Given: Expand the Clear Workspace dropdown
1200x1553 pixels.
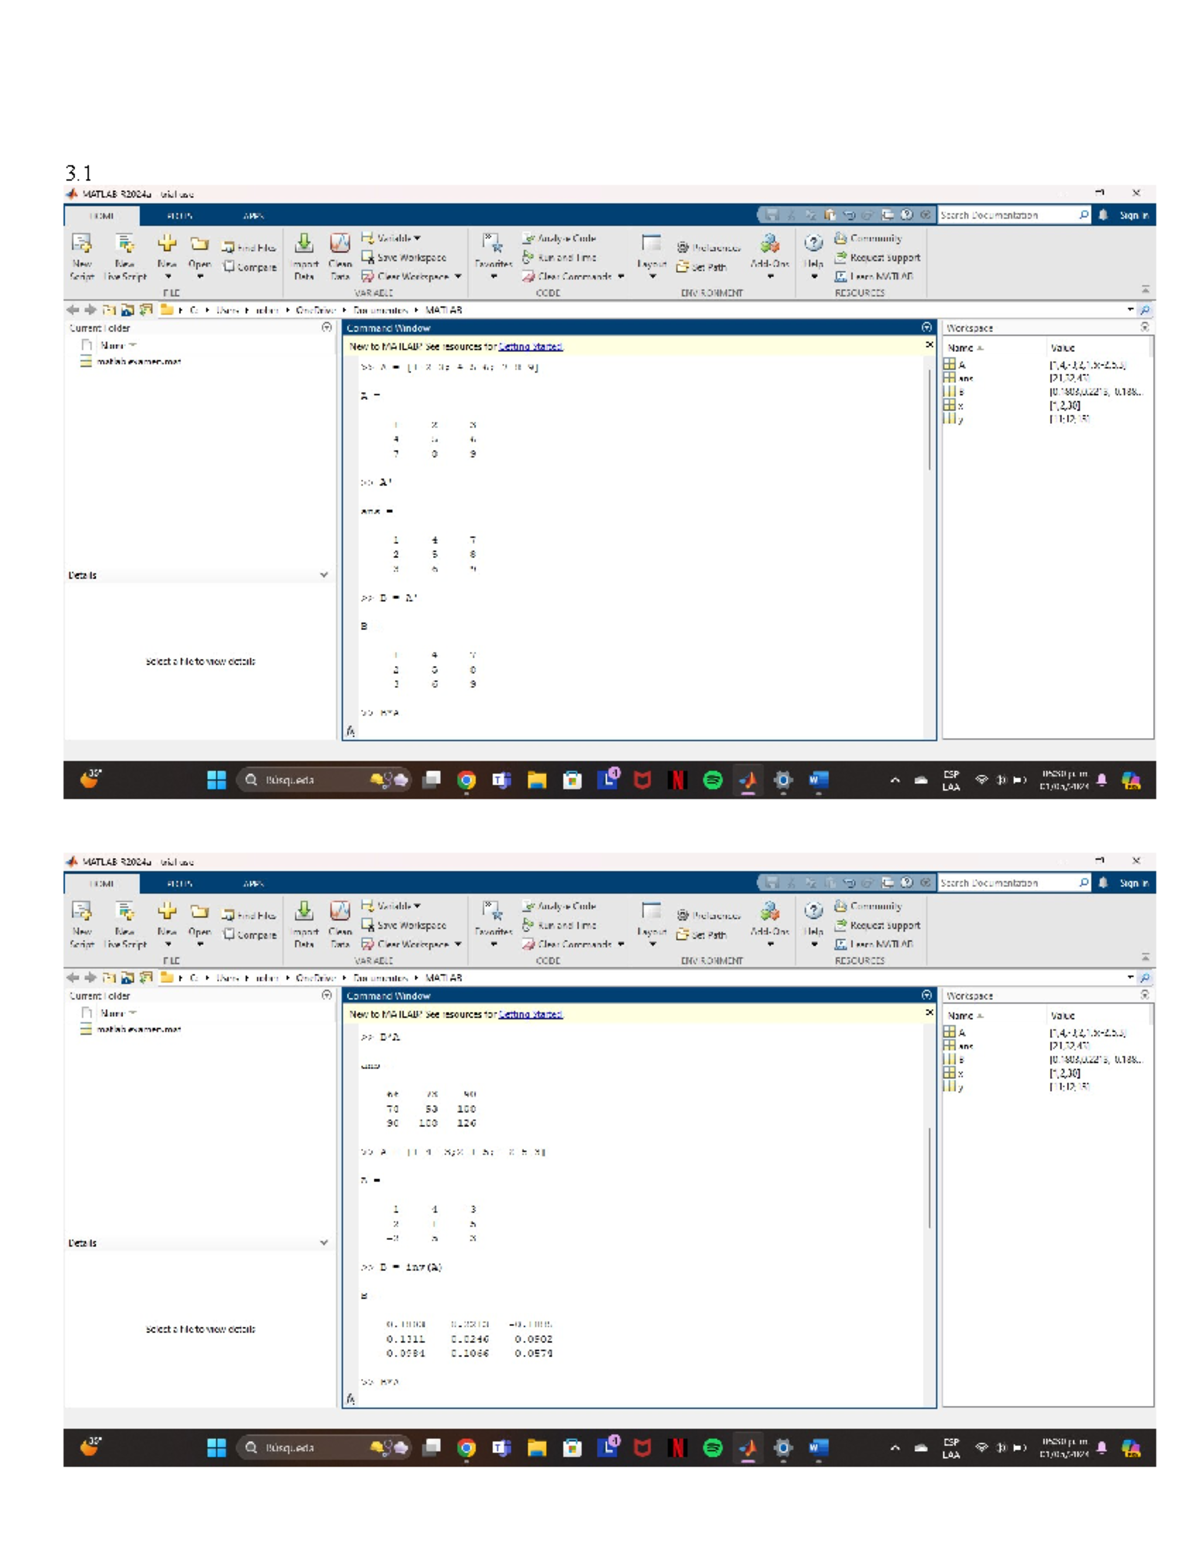Looking at the screenshot, I should click(x=457, y=278).
